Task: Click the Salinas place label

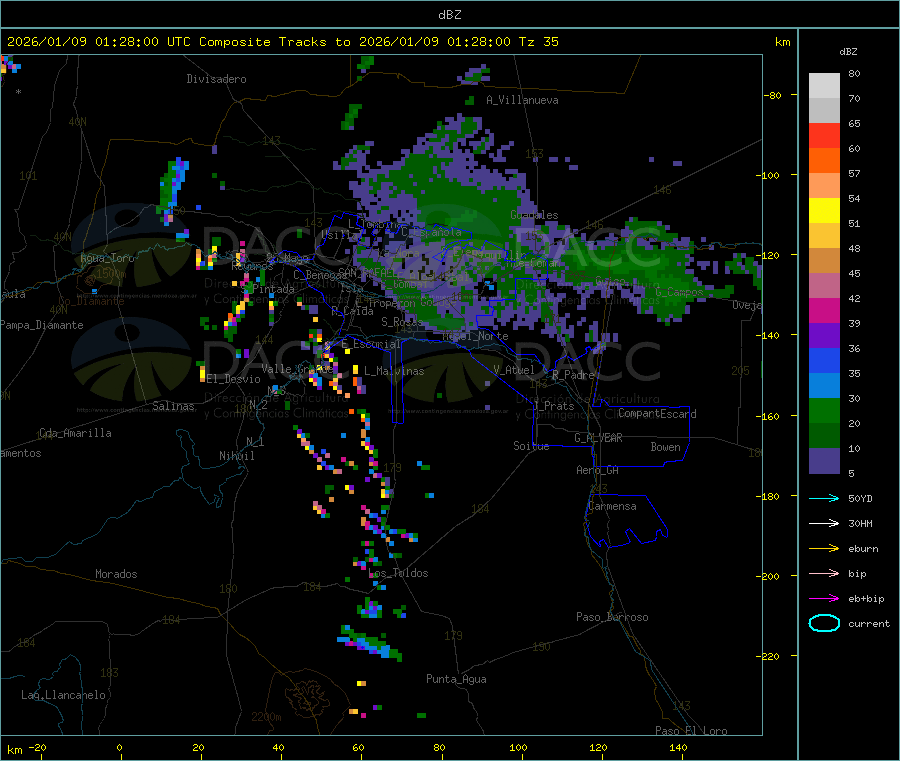Action: click(x=173, y=406)
